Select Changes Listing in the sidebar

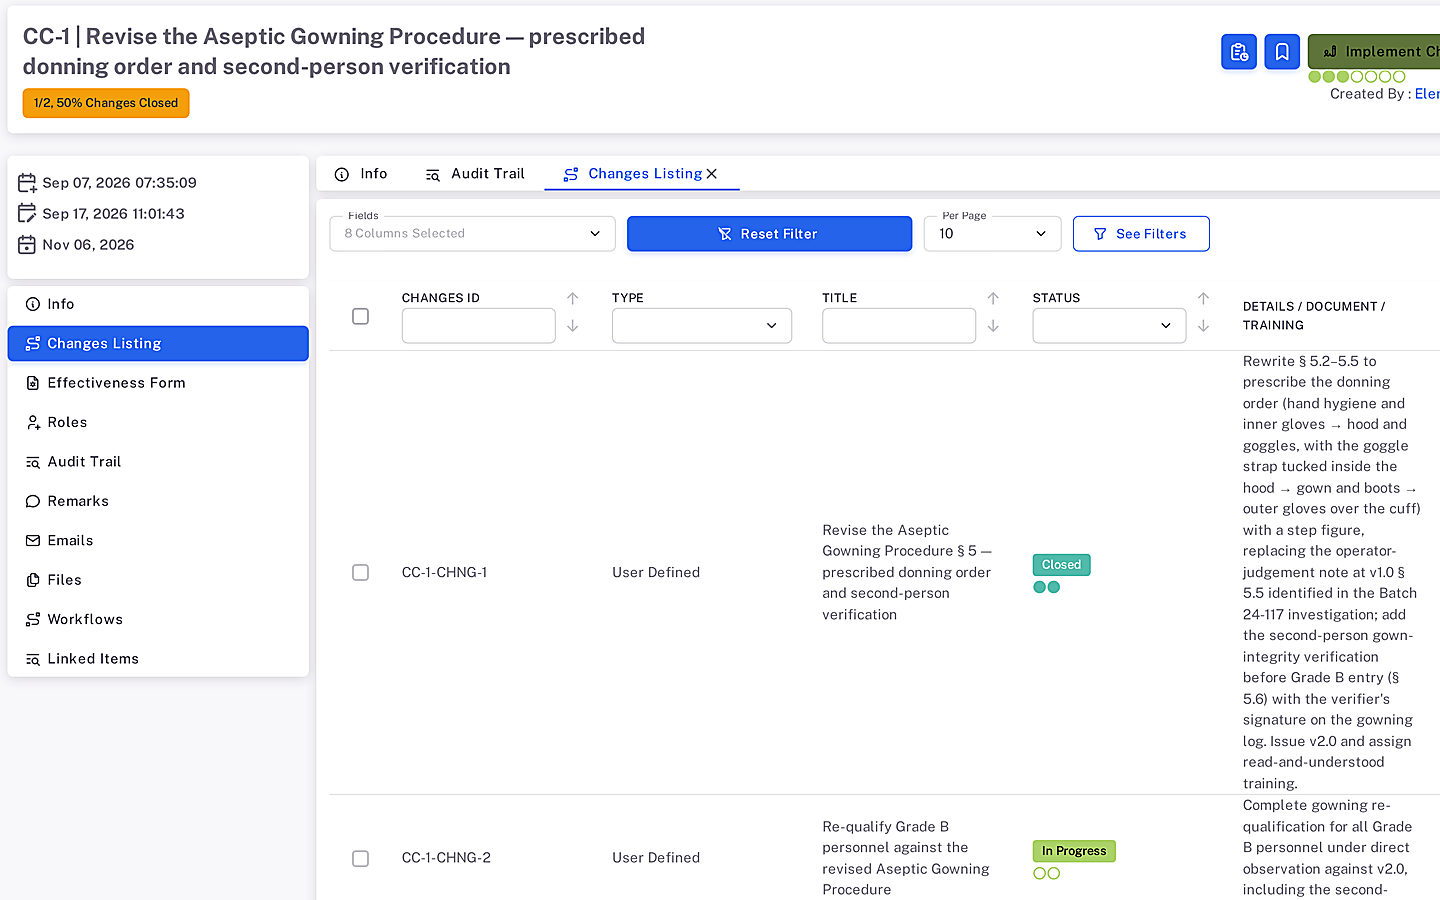(x=158, y=343)
